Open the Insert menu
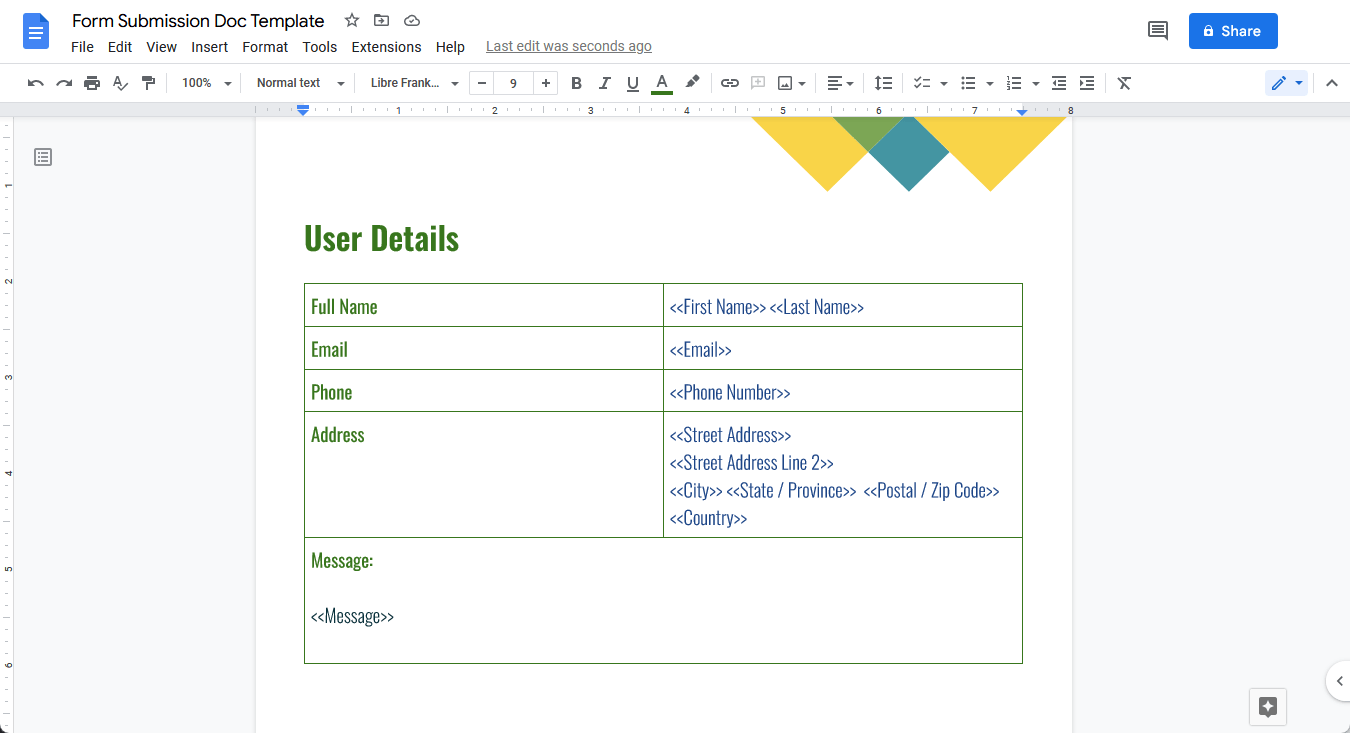This screenshot has height=733, width=1350. click(210, 47)
